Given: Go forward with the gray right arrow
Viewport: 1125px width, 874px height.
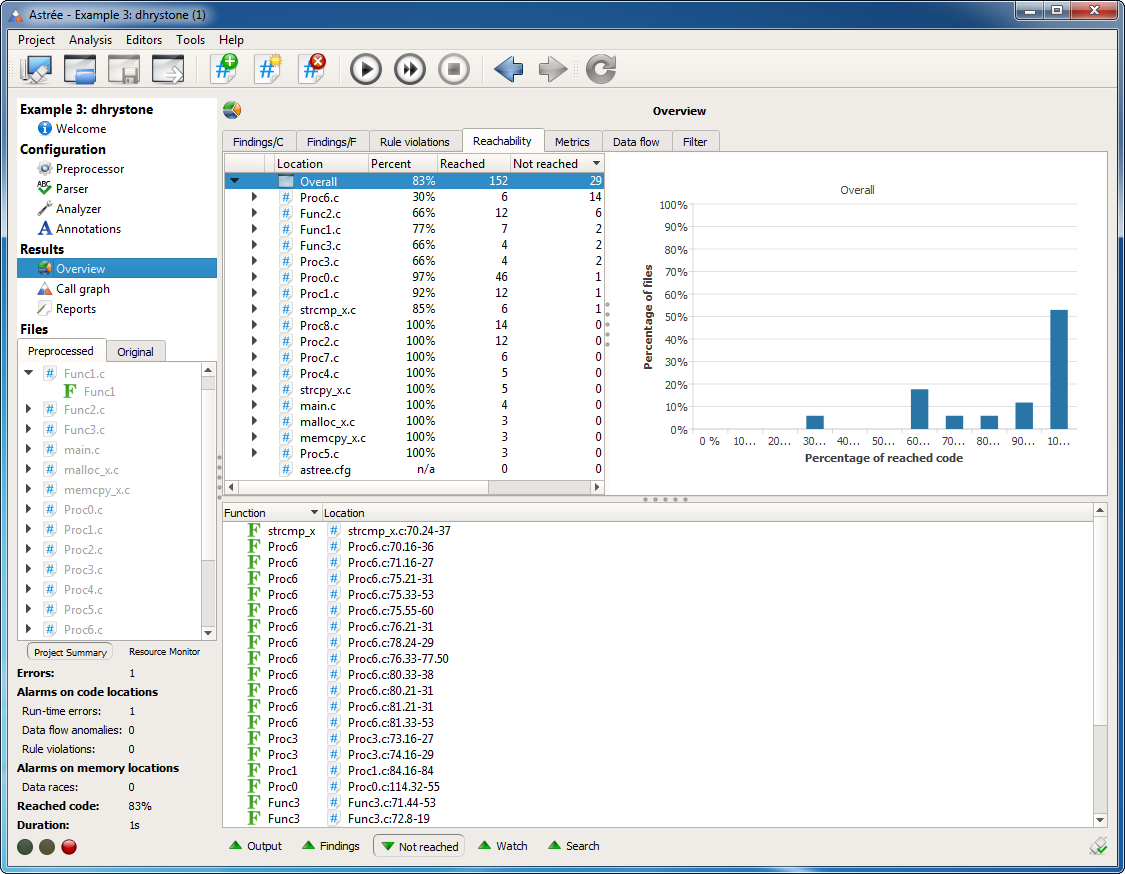Looking at the screenshot, I should pos(552,70).
